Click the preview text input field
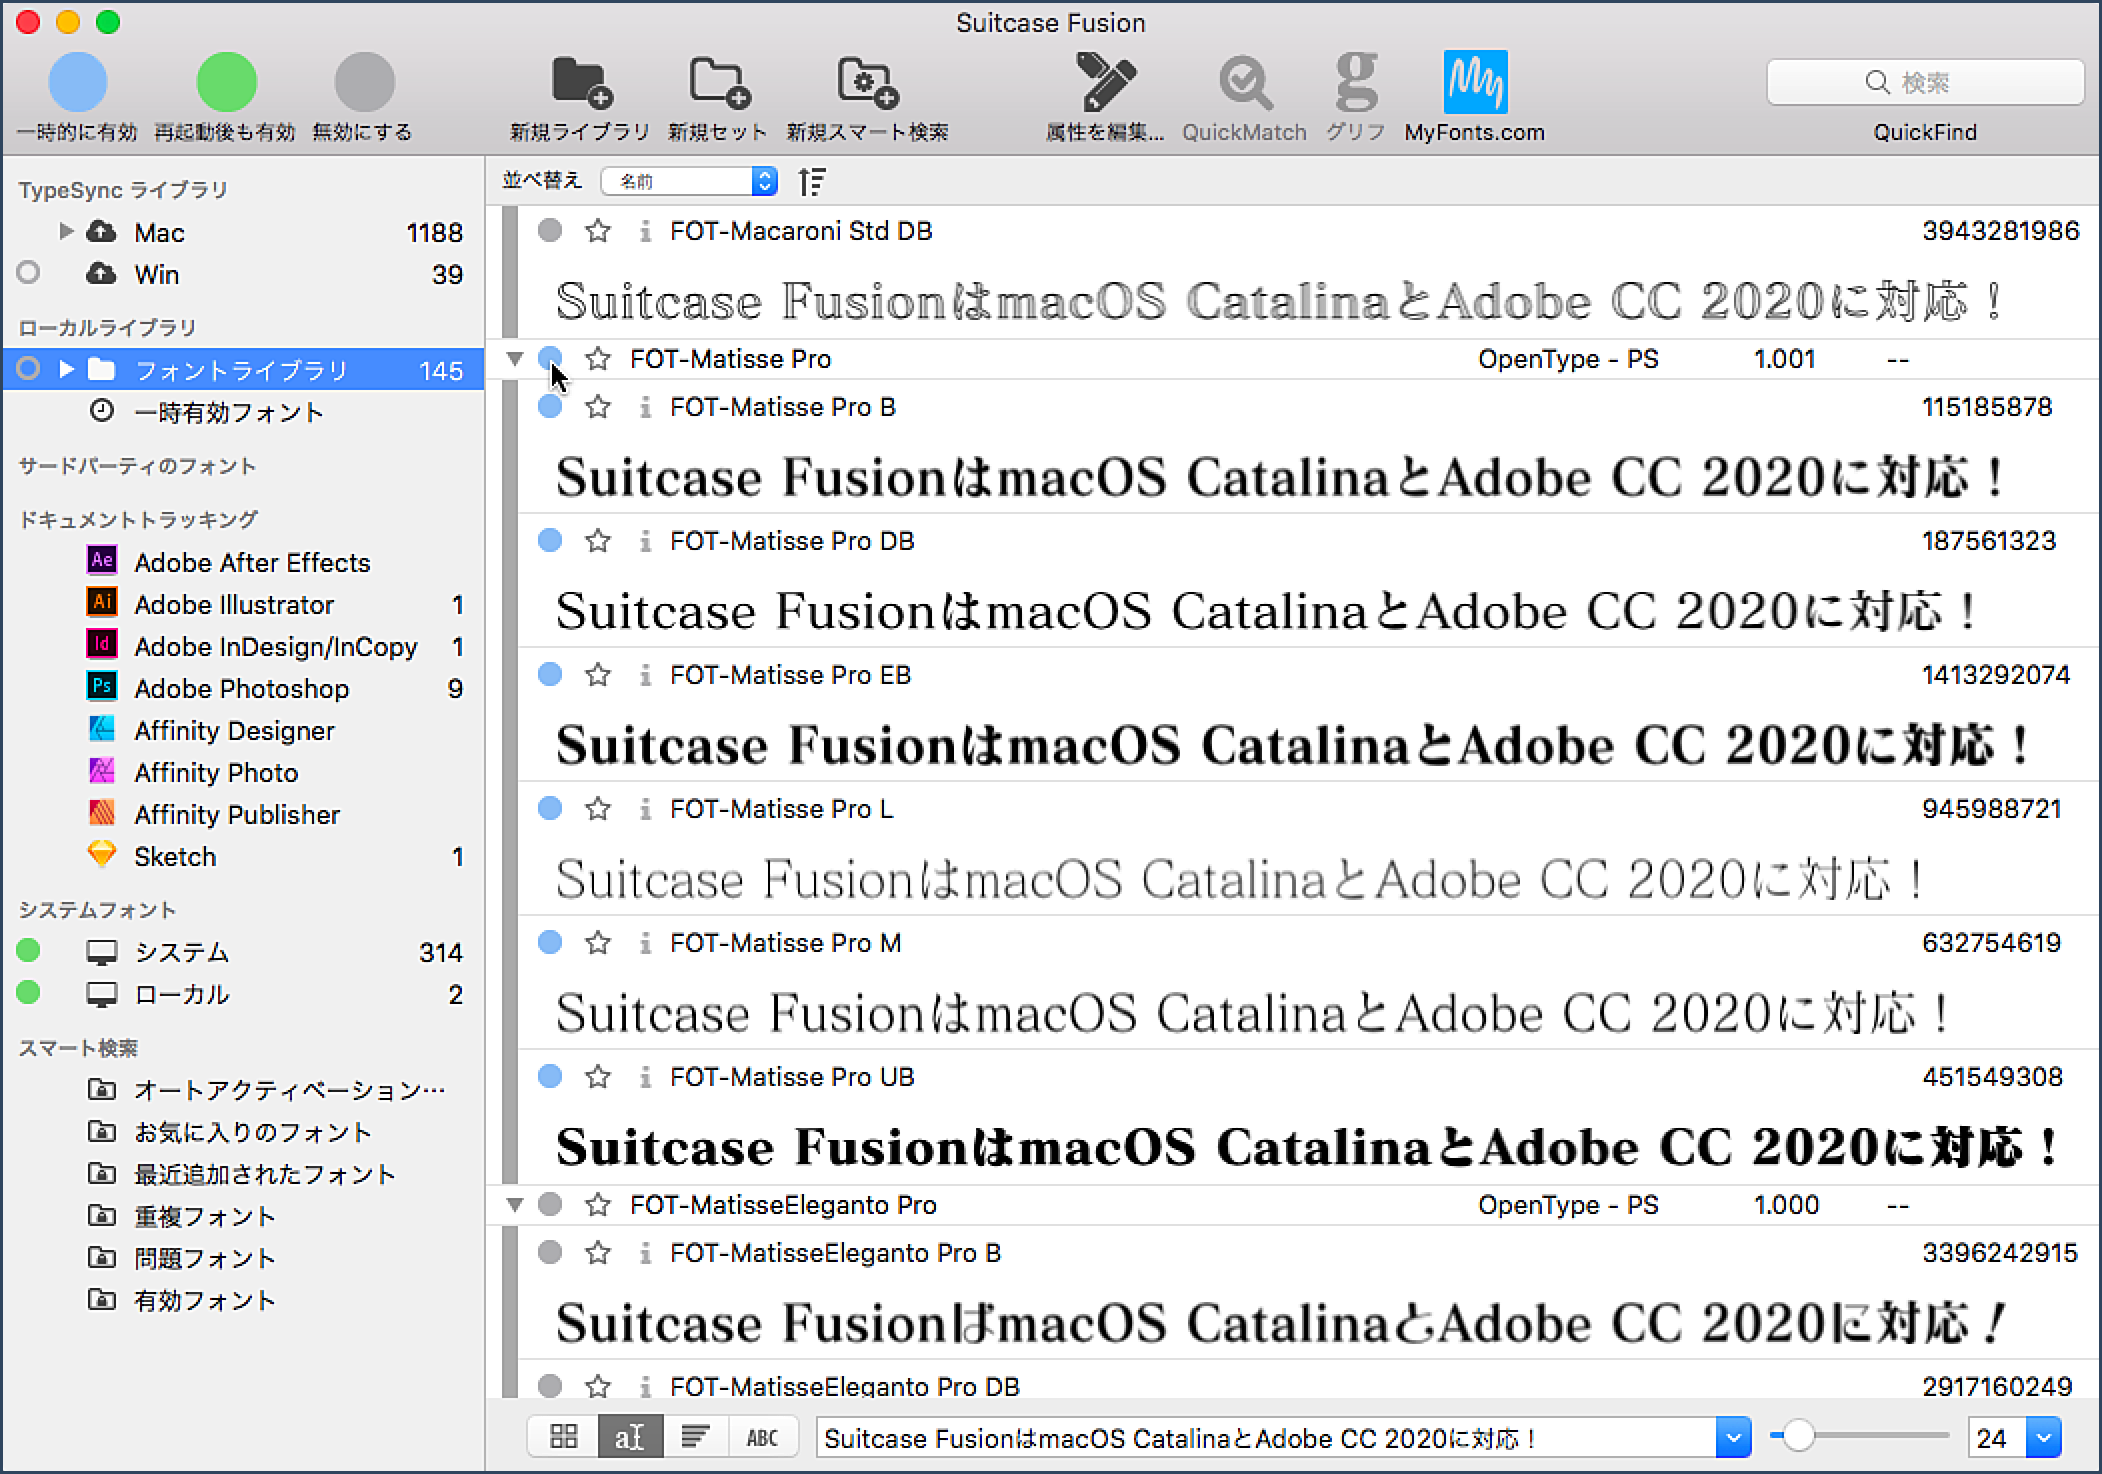Screen dimensions: 2102x1474 point(1267,1438)
